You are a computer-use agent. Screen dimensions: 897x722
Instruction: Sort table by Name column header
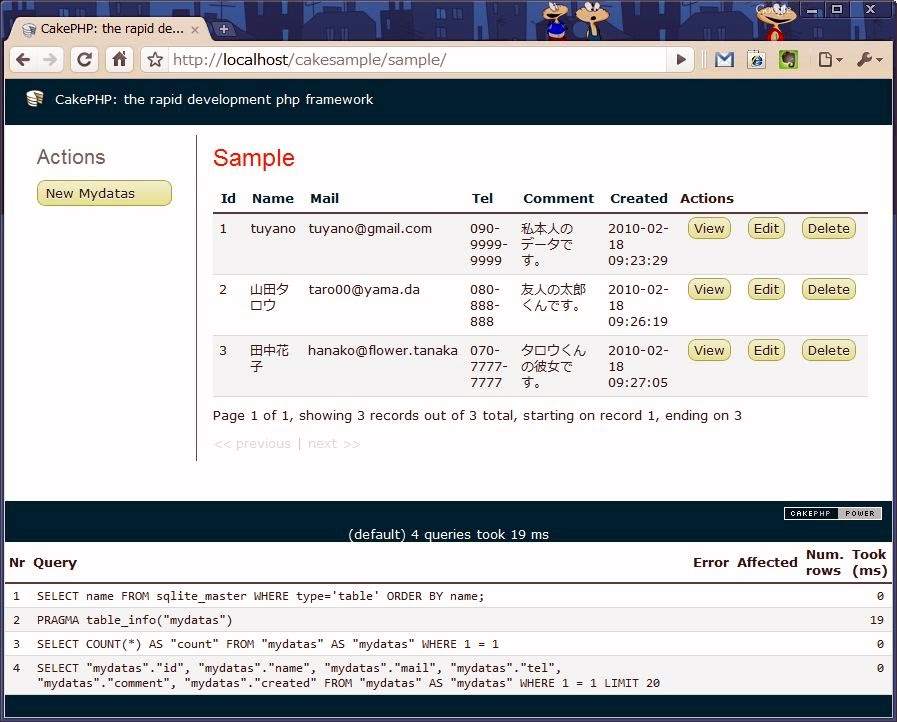272,198
